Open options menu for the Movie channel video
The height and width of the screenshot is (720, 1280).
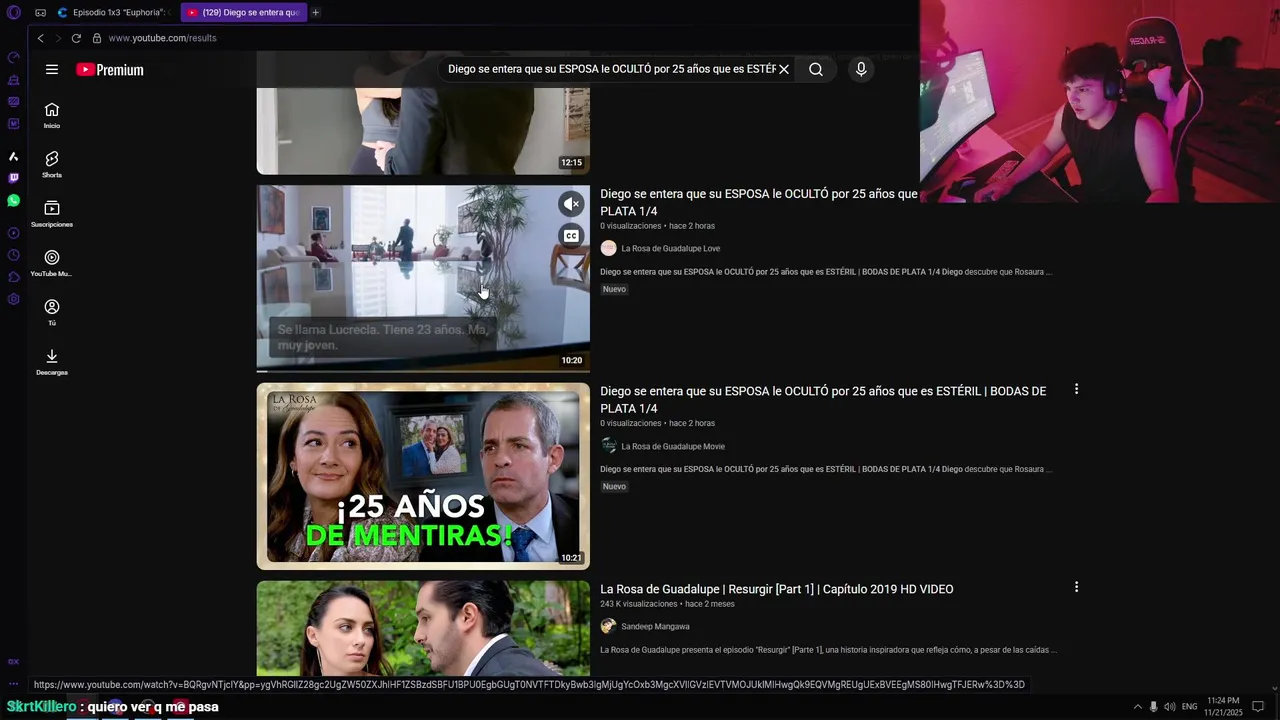(1076, 389)
